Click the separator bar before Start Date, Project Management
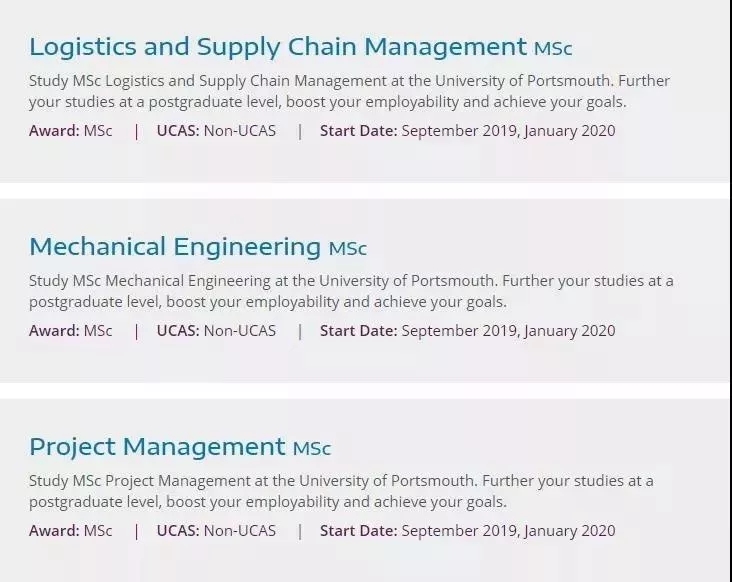The width and height of the screenshot is (732, 582). (x=299, y=531)
